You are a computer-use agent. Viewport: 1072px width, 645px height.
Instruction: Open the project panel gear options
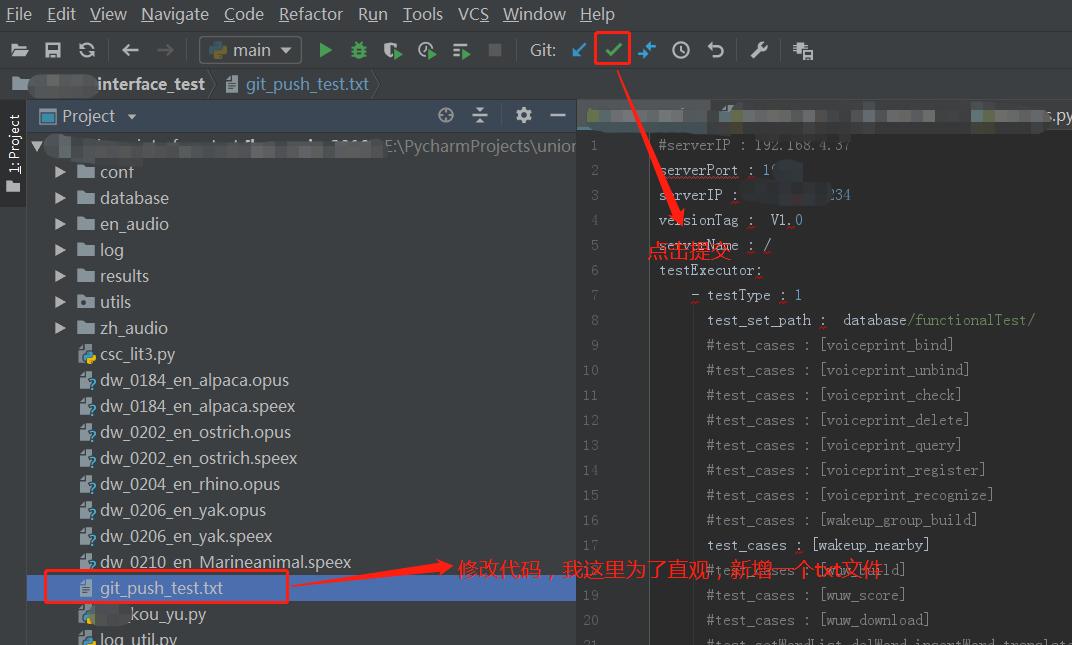[x=524, y=116]
